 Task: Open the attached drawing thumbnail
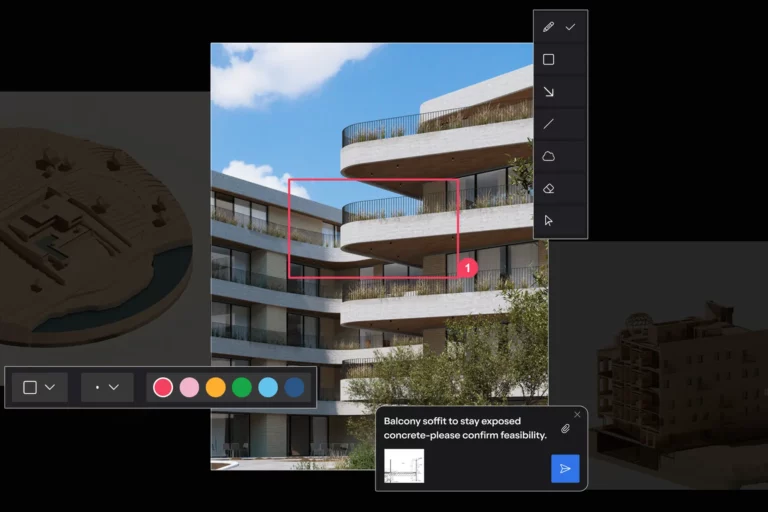pyautogui.click(x=404, y=465)
